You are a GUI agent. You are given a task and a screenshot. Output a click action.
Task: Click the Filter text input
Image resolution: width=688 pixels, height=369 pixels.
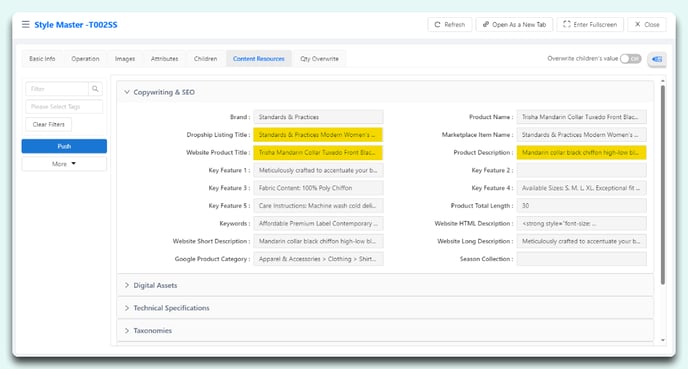pyautogui.click(x=57, y=89)
